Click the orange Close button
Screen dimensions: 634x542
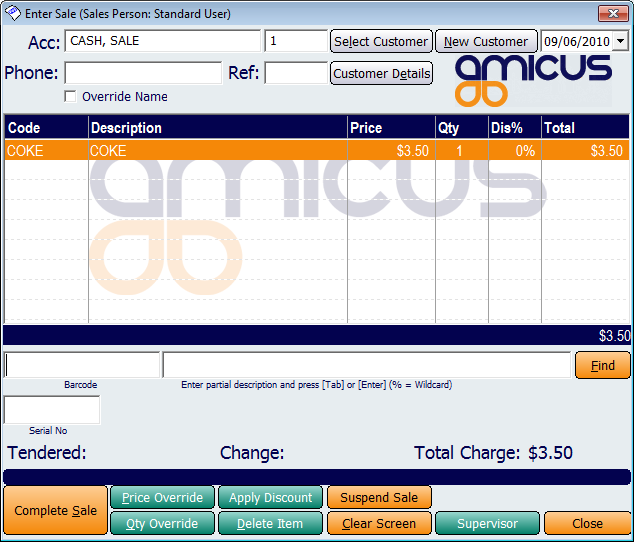pos(588,523)
